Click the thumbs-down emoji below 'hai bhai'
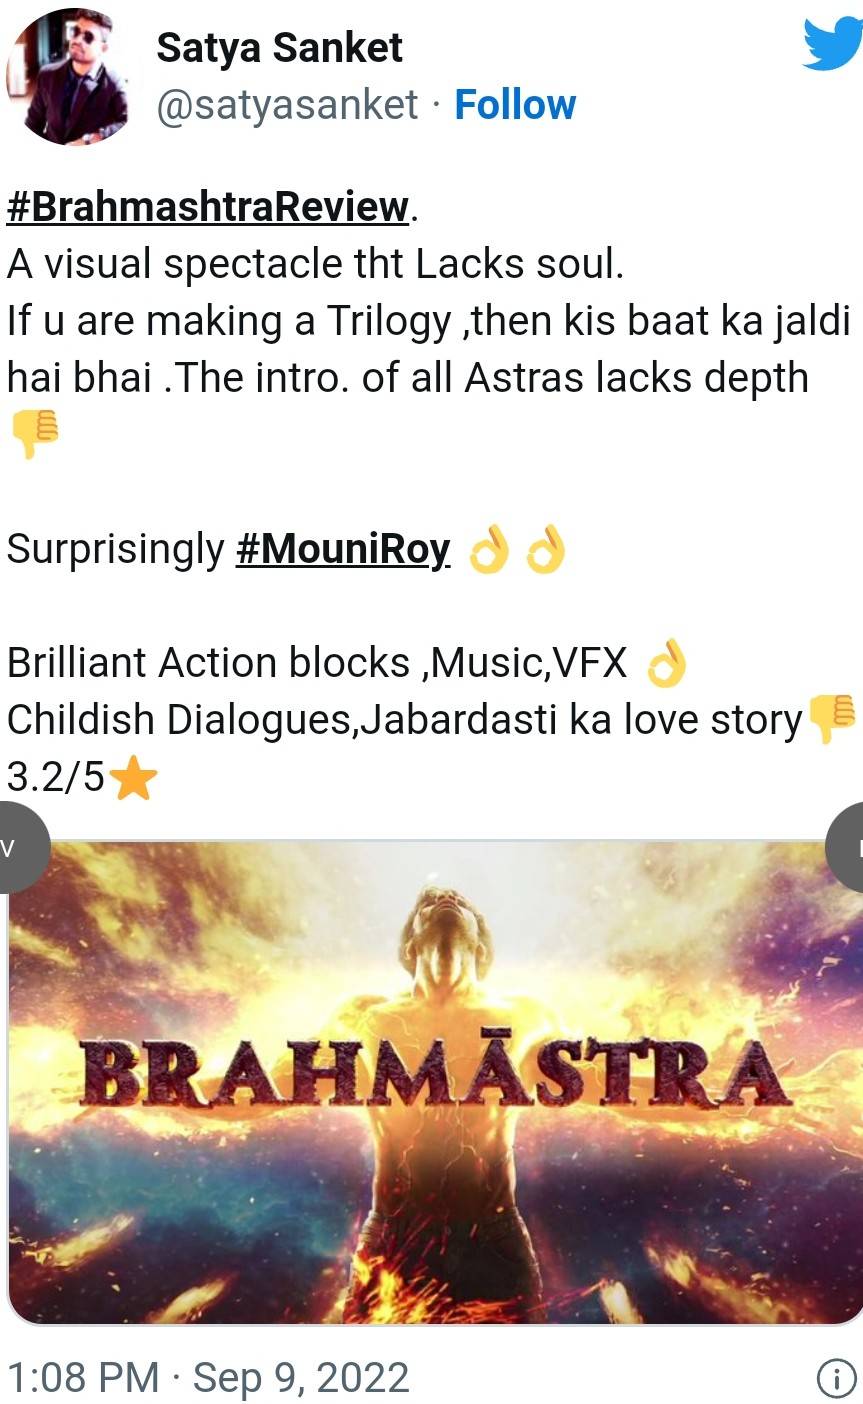 (x=33, y=435)
